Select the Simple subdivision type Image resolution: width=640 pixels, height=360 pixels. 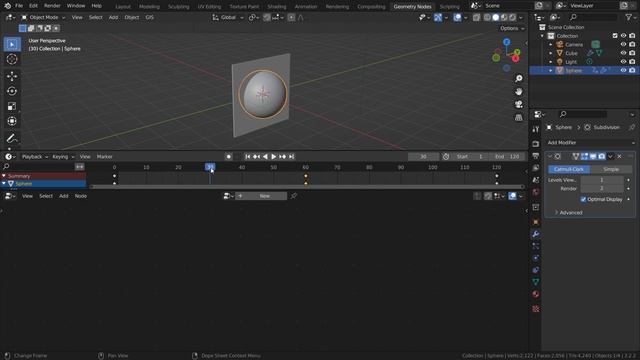tap(611, 169)
